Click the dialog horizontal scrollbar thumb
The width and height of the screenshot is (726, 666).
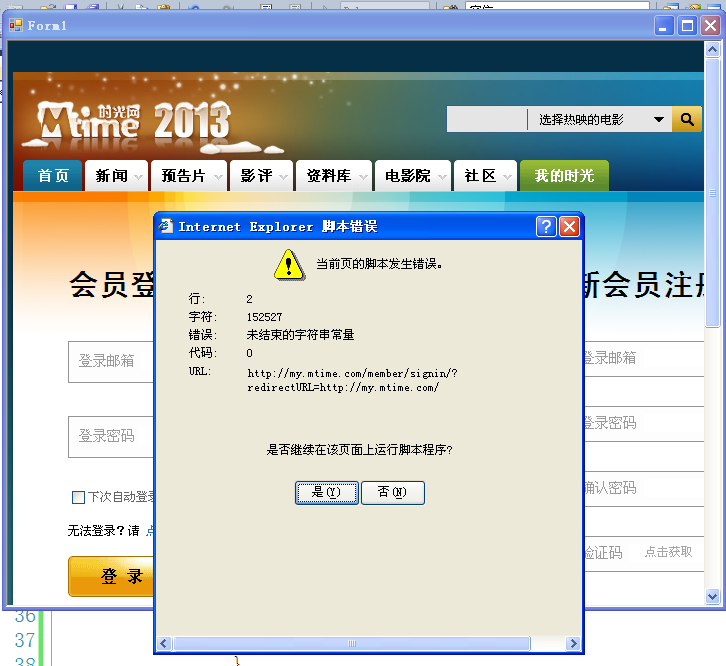351,643
